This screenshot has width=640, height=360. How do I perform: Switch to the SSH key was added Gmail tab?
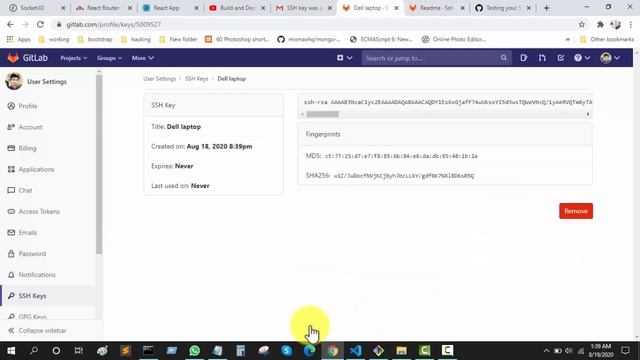pyautogui.click(x=303, y=8)
